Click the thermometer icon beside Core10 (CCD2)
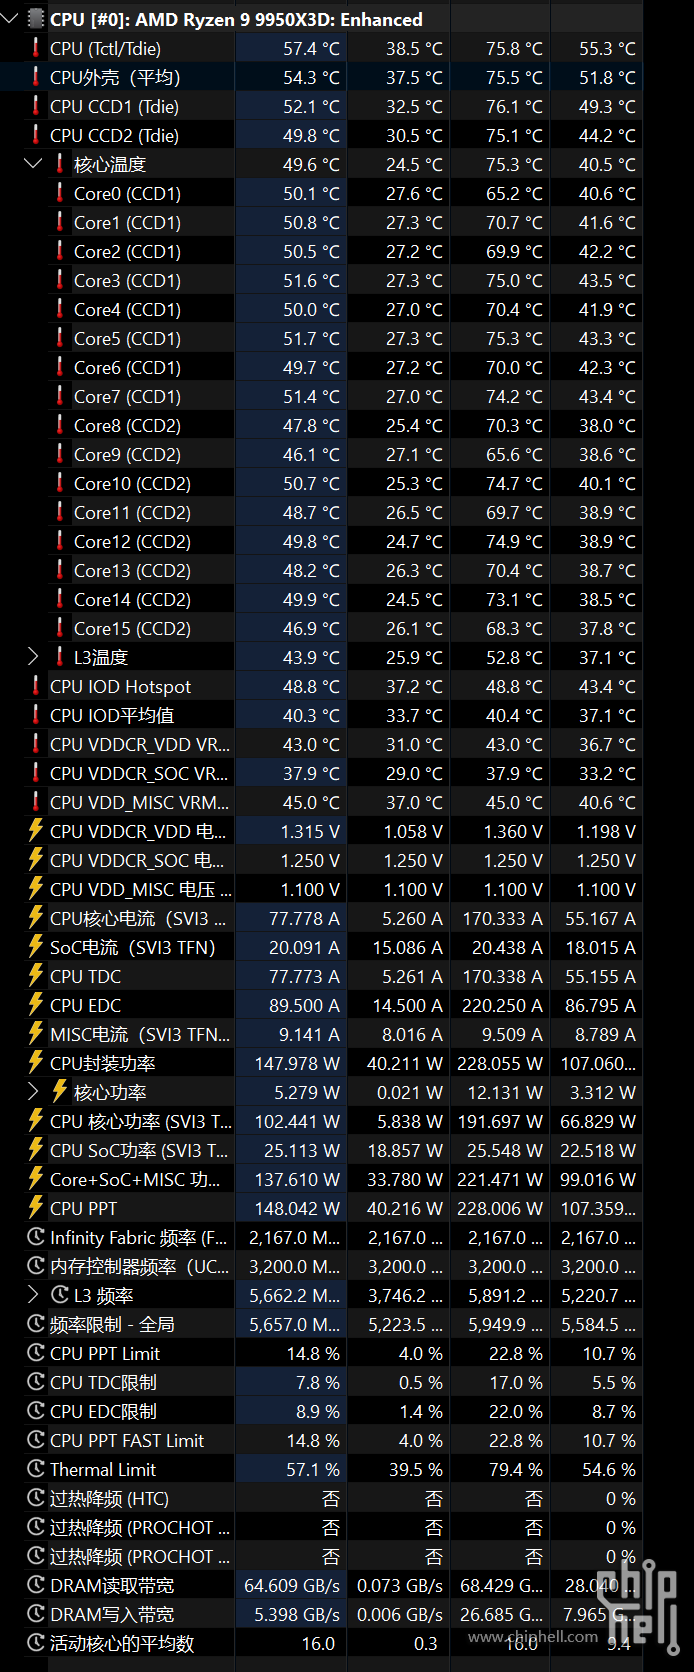The image size is (694, 1672). coord(60,483)
